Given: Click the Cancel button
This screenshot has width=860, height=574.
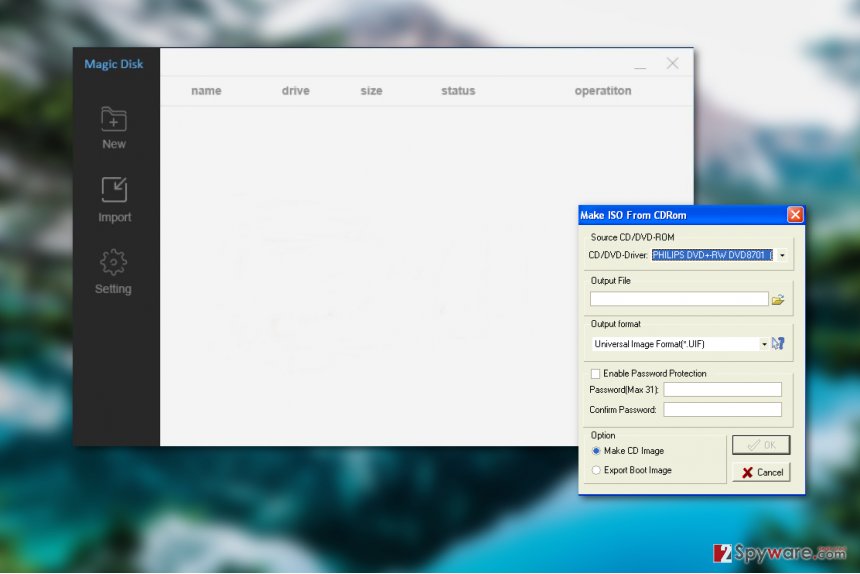Looking at the screenshot, I should [x=761, y=472].
